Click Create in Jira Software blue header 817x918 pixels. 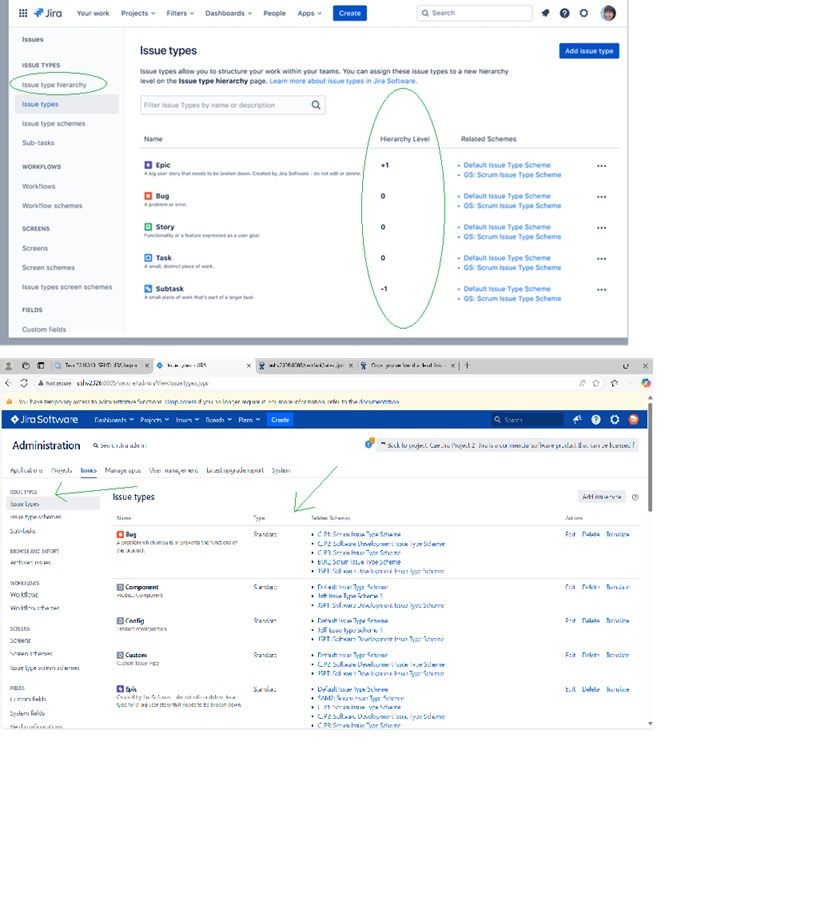tap(280, 420)
